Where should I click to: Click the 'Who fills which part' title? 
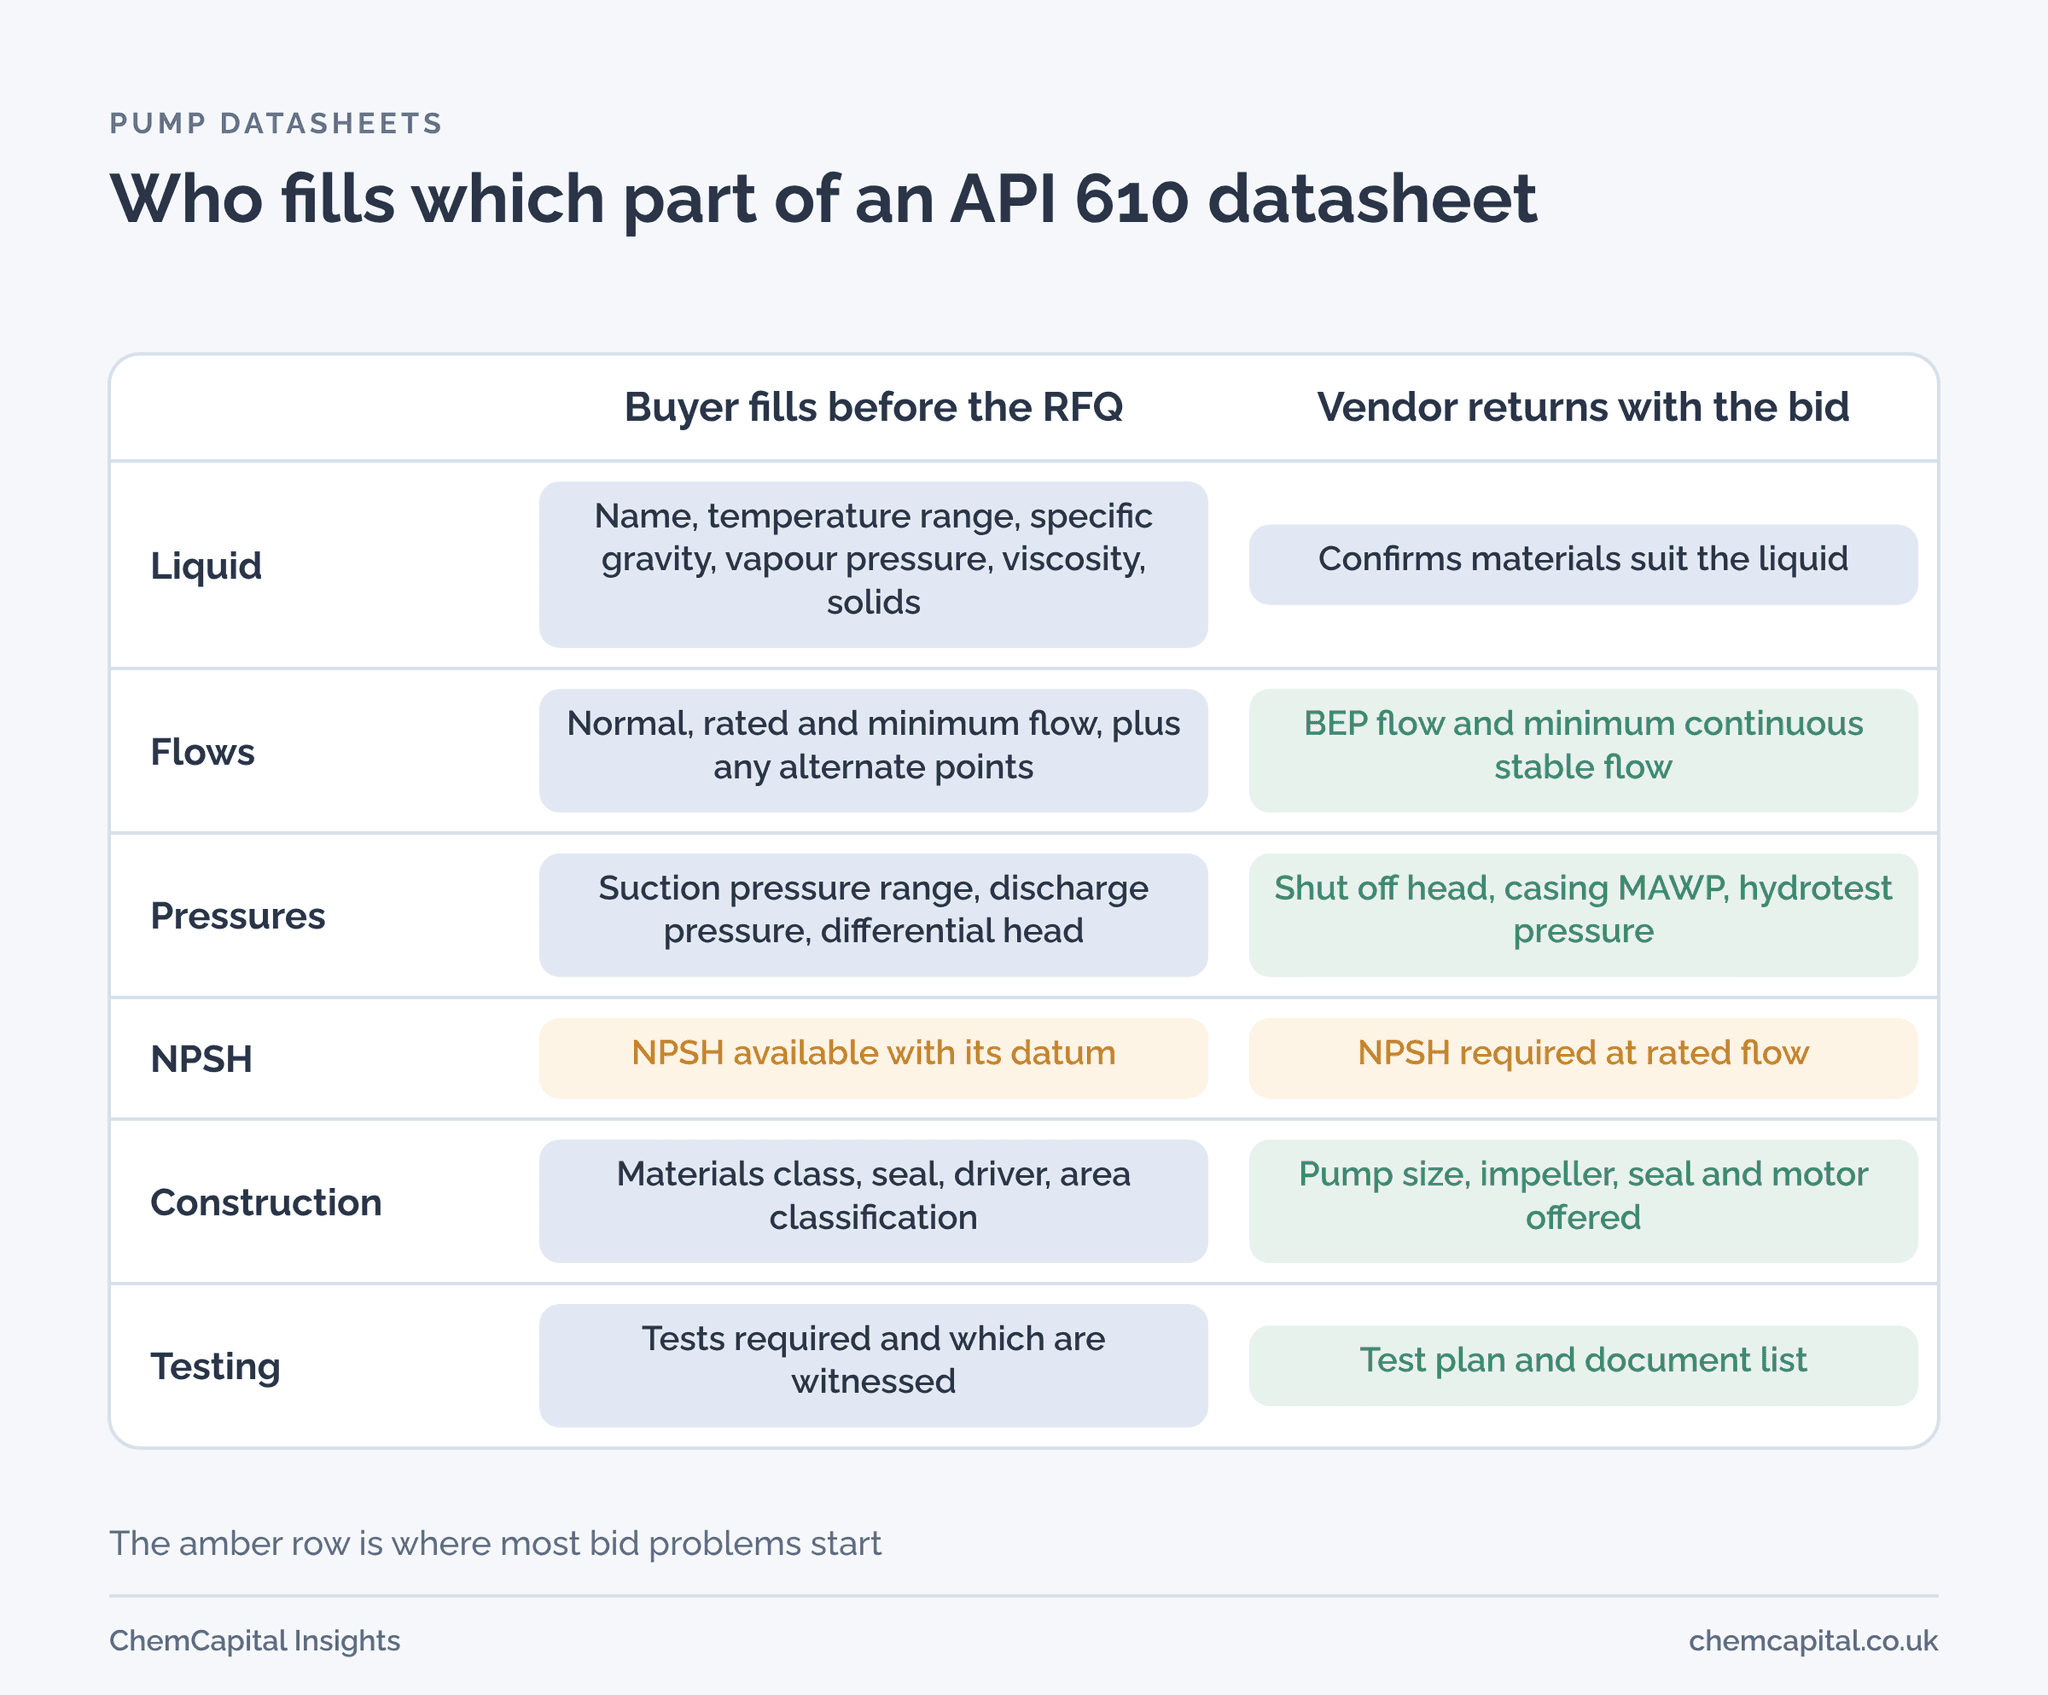click(823, 198)
